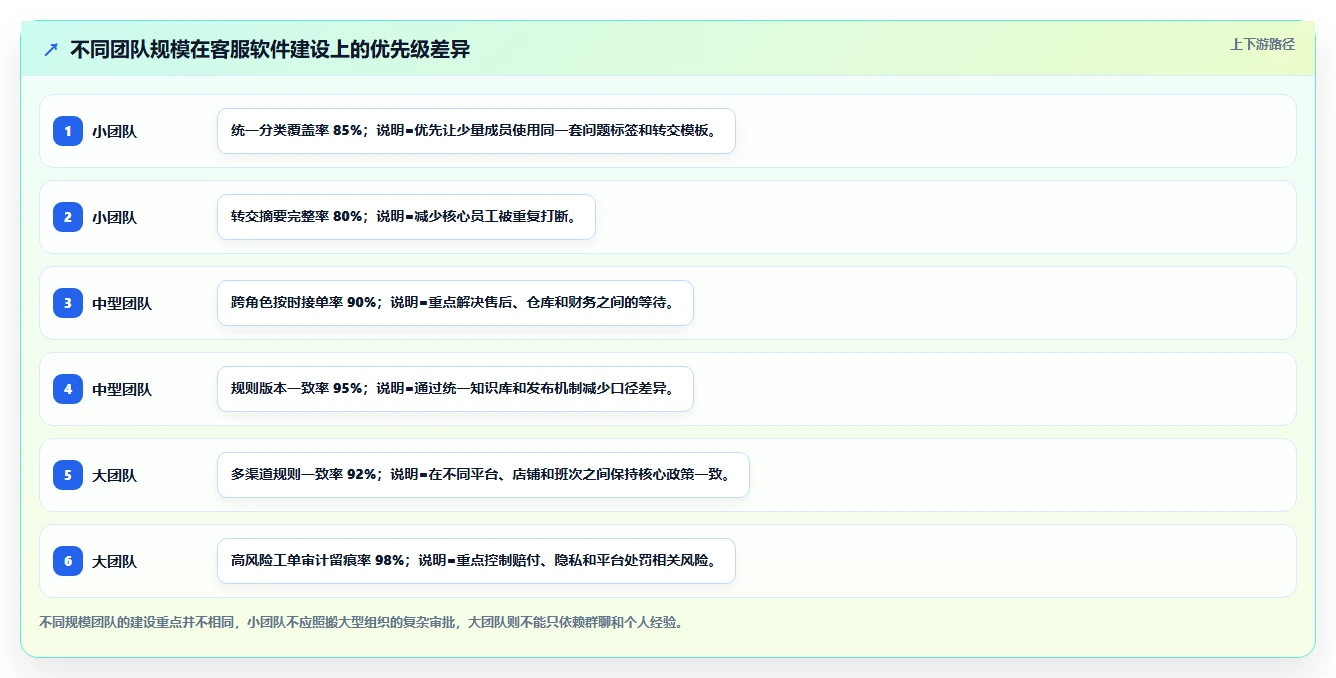Click the footer note starting with 不同规模团队的建设重点
This screenshot has height=678, width=1336.
click(x=361, y=622)
